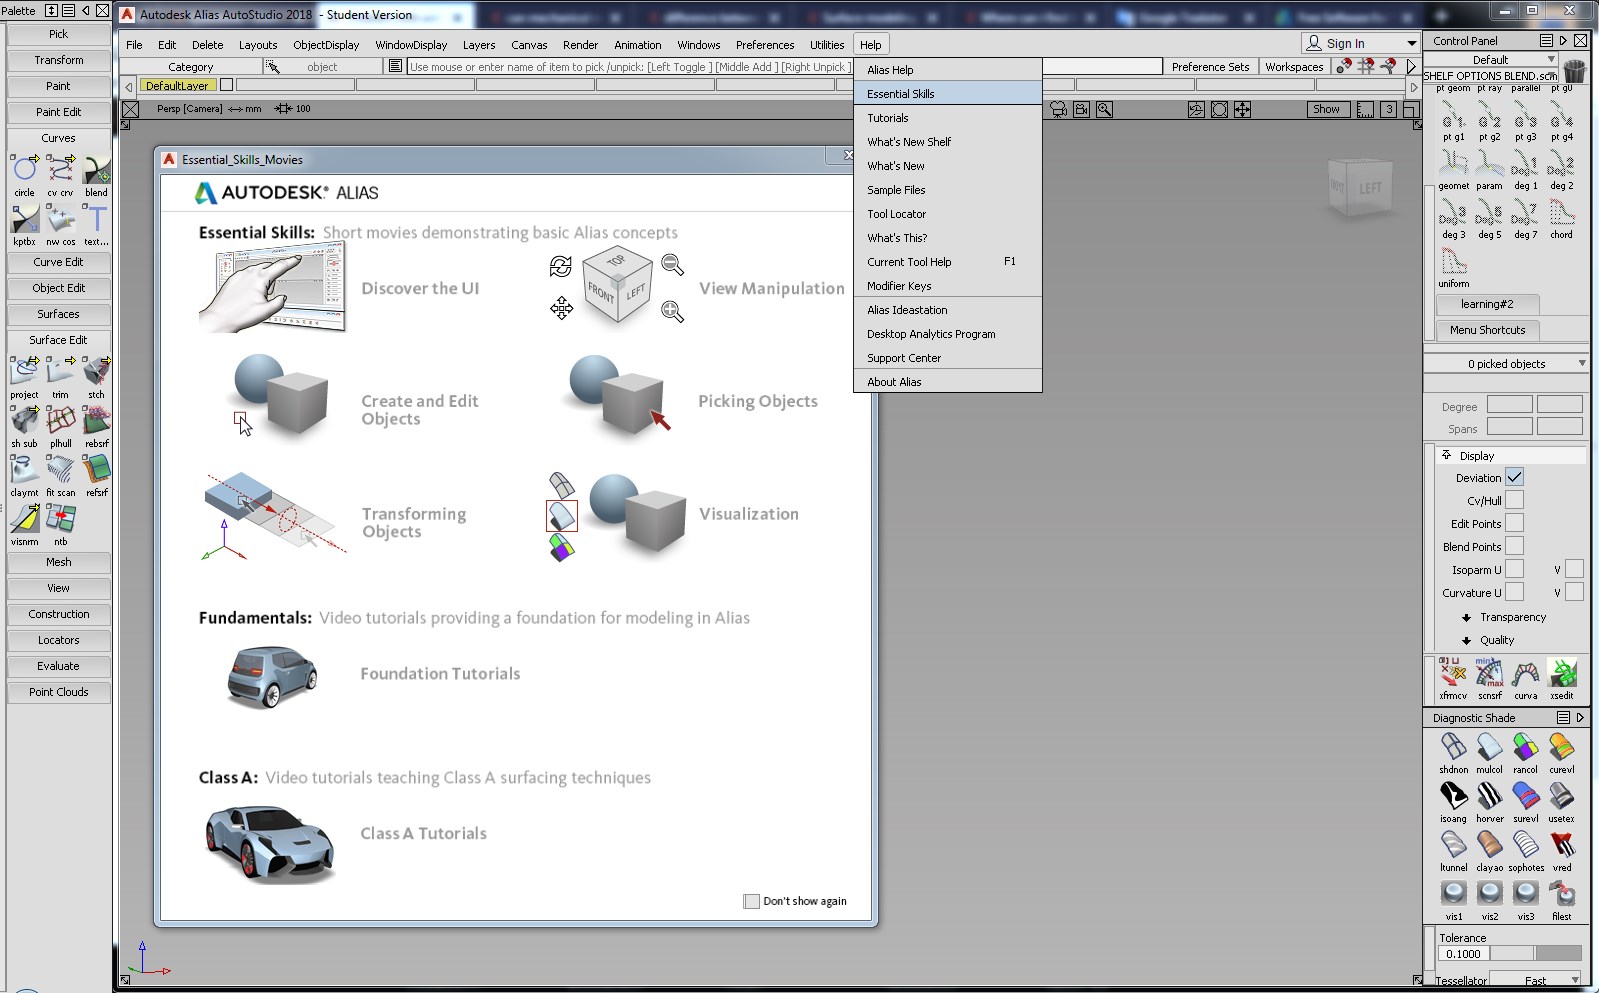1599x993 pixels.
Task: Expand Control Panel options arrow
Action: (x=1563, y=41)
